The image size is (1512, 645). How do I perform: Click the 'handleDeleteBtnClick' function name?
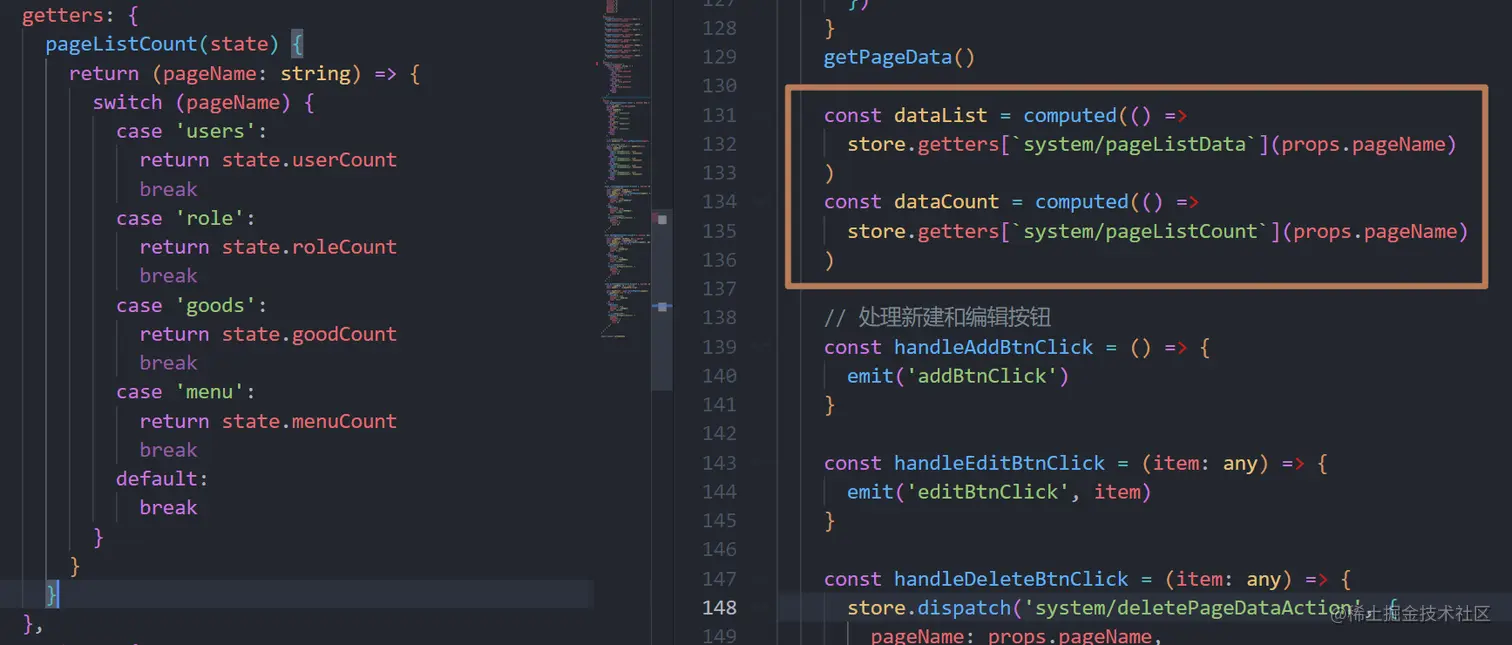click(1011, 579)
